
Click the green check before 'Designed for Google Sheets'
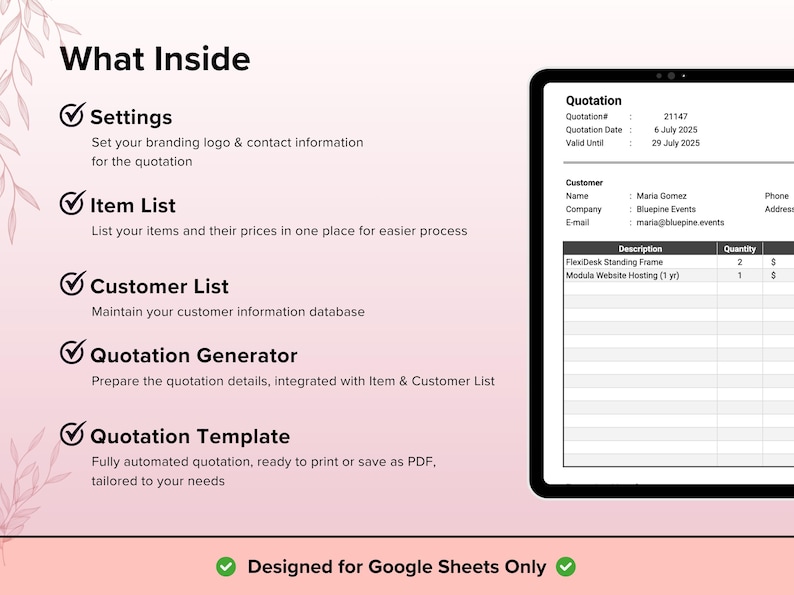pyautogui.click(x=226, y=567)
